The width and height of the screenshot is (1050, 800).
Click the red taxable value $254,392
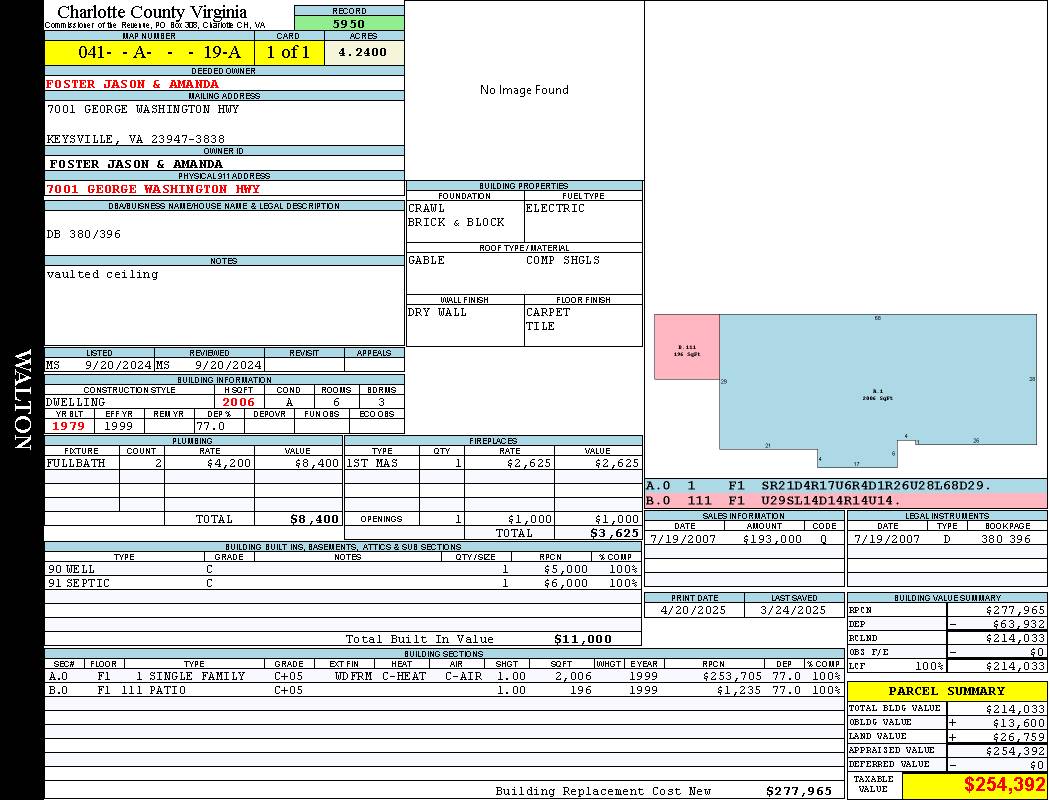1004,785
